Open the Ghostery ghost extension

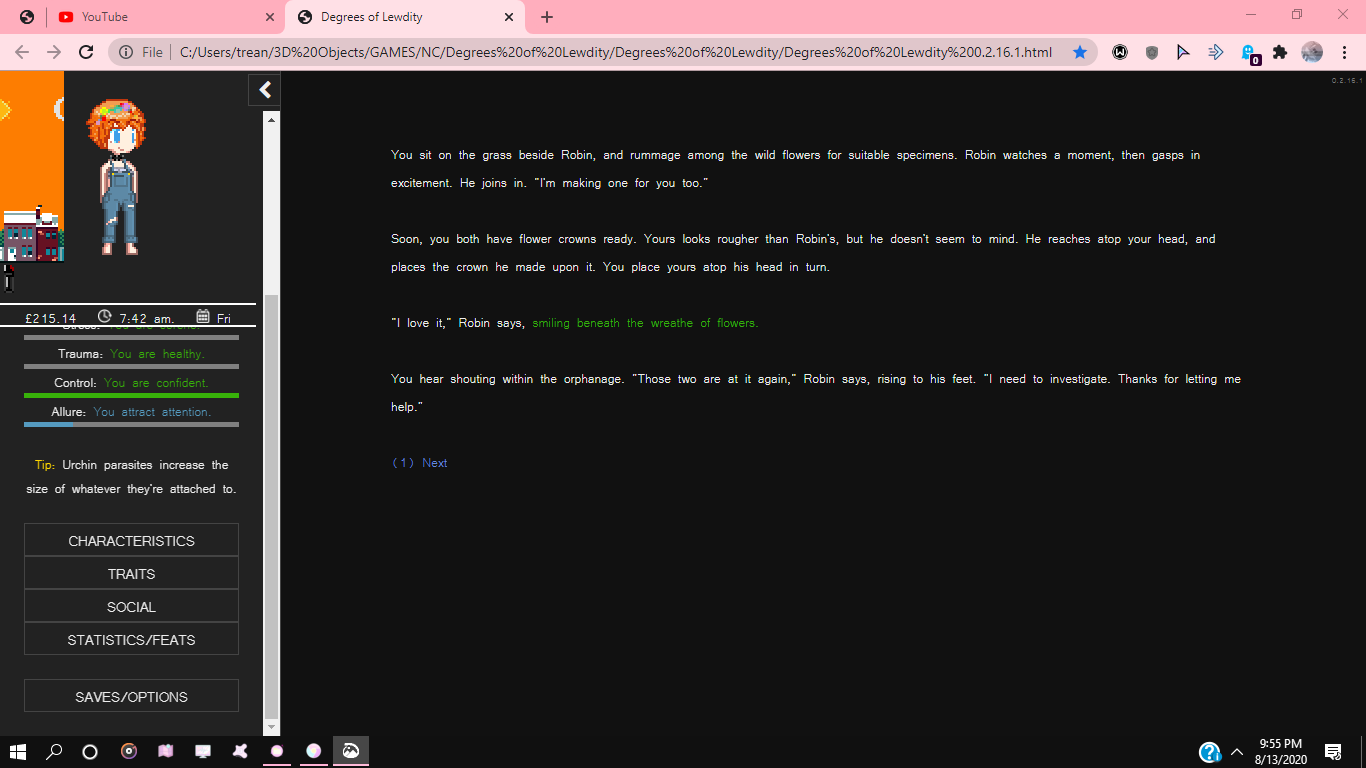[1248, 52]
